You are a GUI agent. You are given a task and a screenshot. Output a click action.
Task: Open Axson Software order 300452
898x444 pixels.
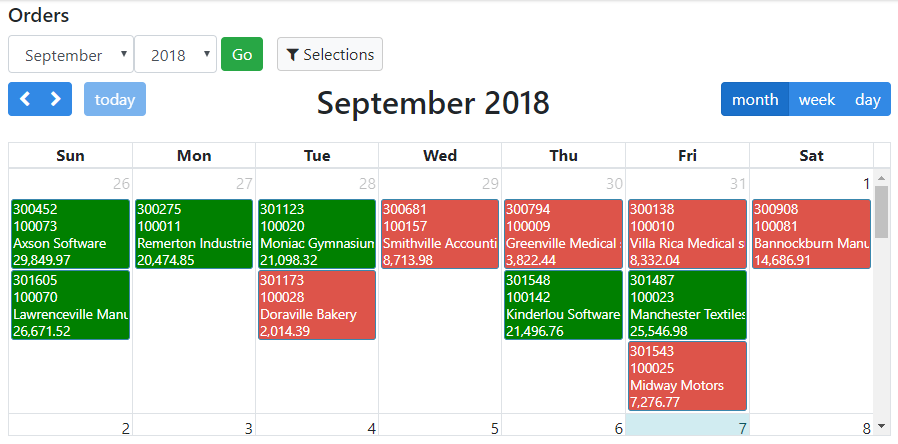70,234
